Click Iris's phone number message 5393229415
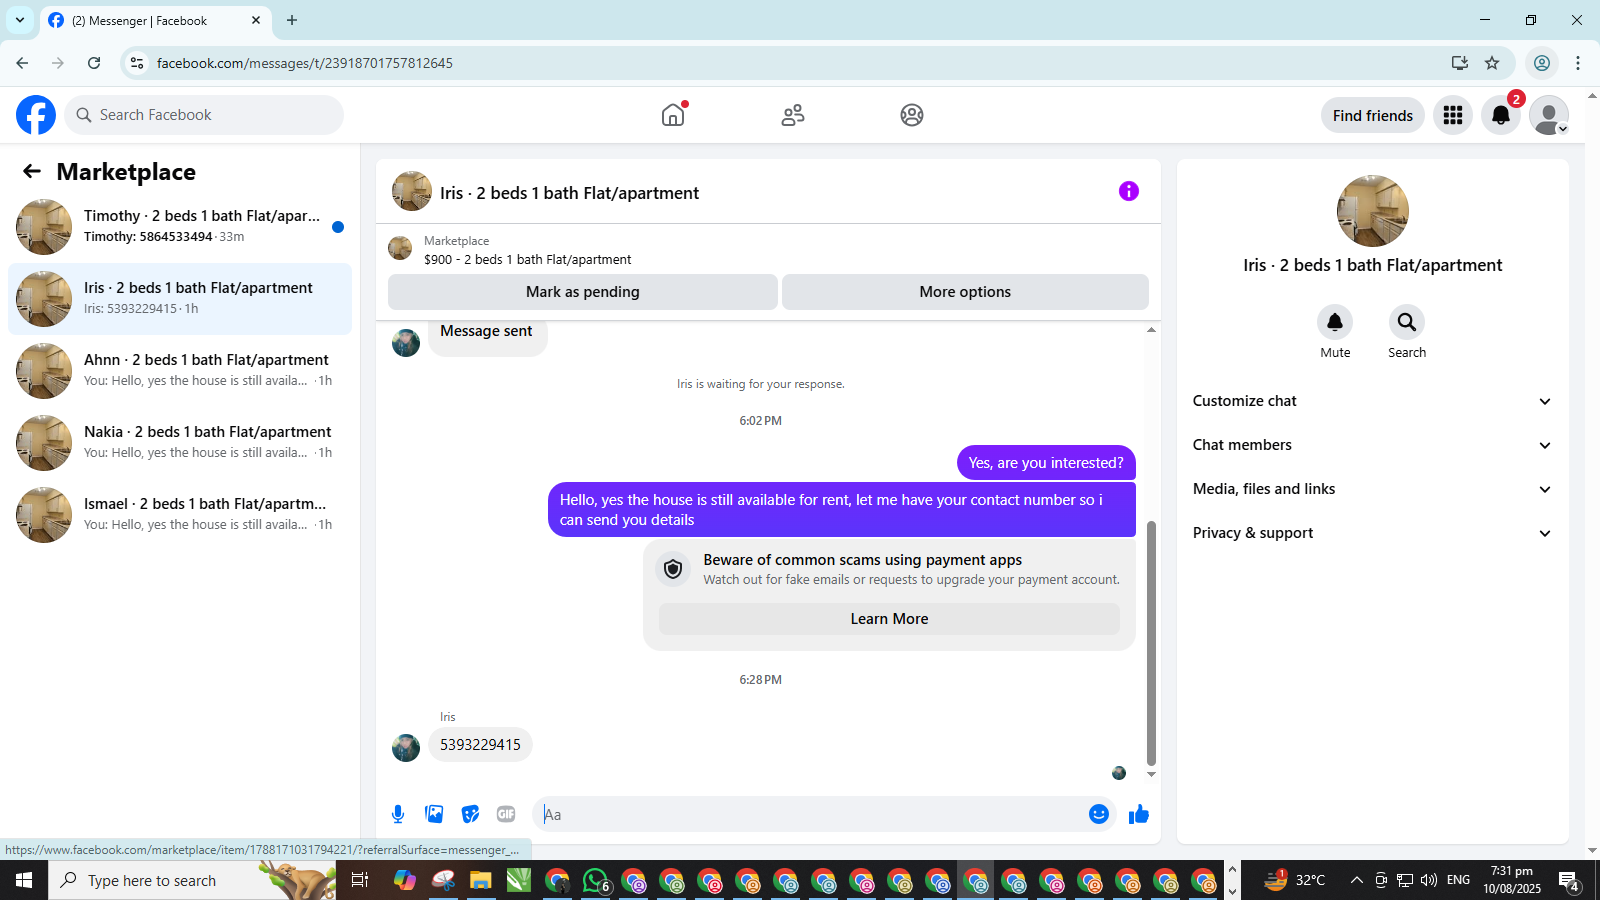This screenshot has width=1600, height=900. (x=480, y=745)
